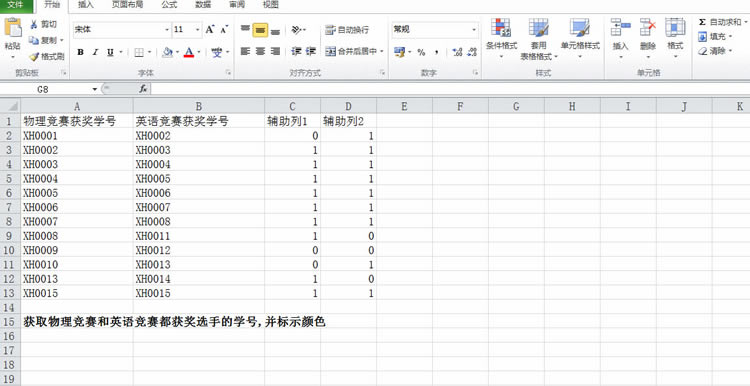Align text left
750x386 pixels.
(245, 52)
